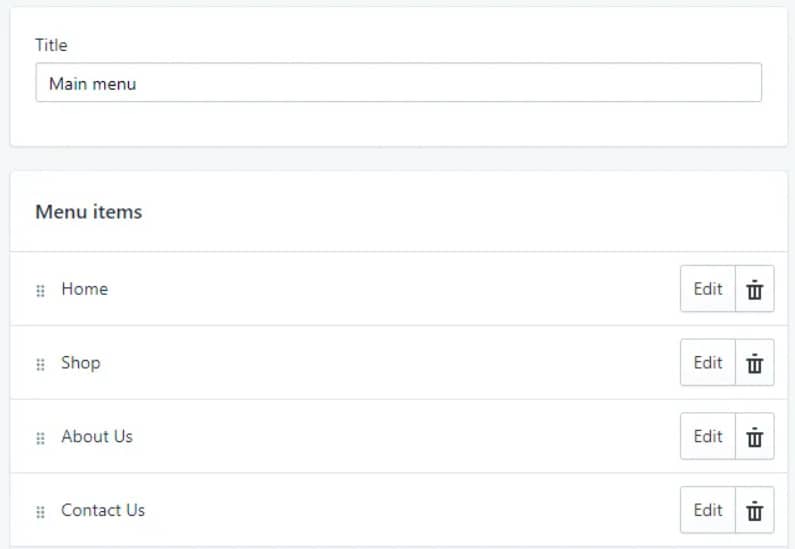Image resolution: width=795 pixels, height=549 pixels.
Task: Select the Home label in menu items
Action: pyautogui.click(x=85, y=289)
